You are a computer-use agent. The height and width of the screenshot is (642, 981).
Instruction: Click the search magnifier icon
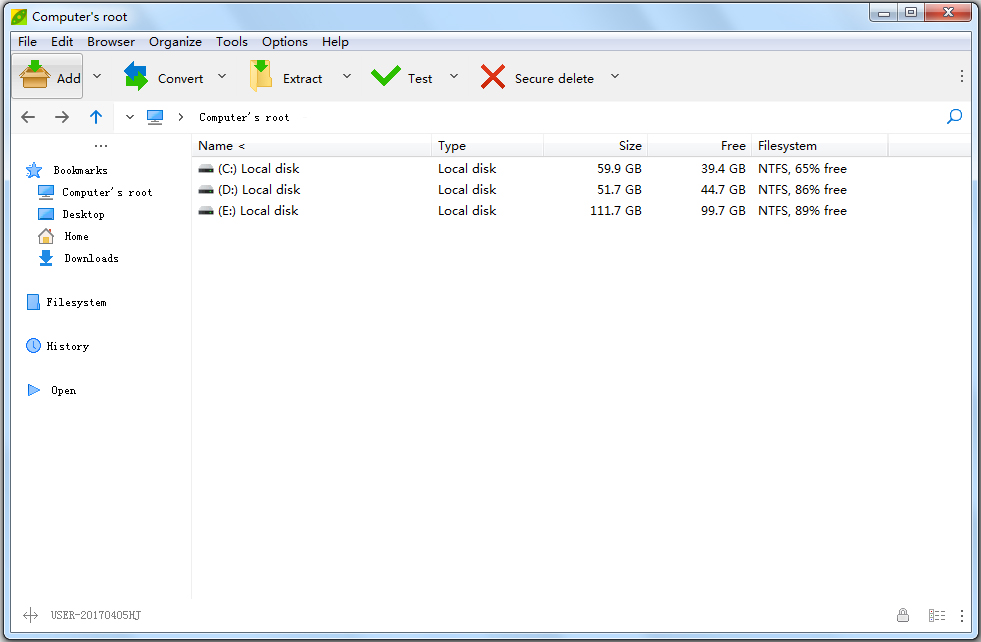954,117
